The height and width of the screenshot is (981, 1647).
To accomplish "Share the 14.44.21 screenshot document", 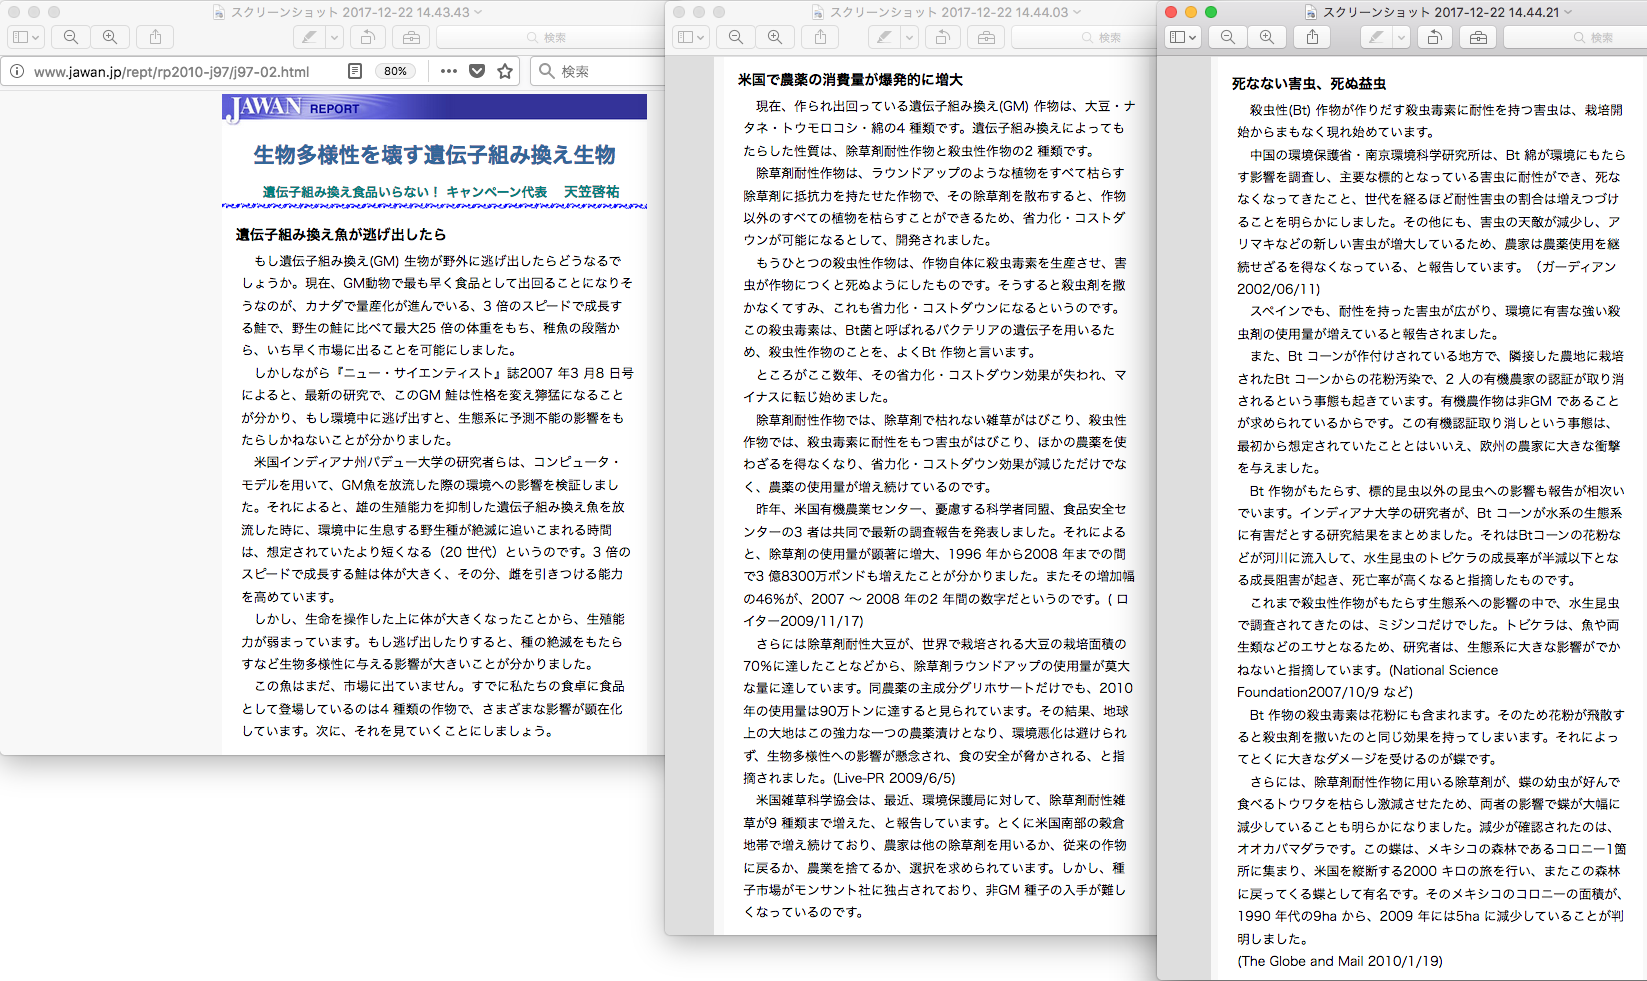I will [x=1313, y=37].
